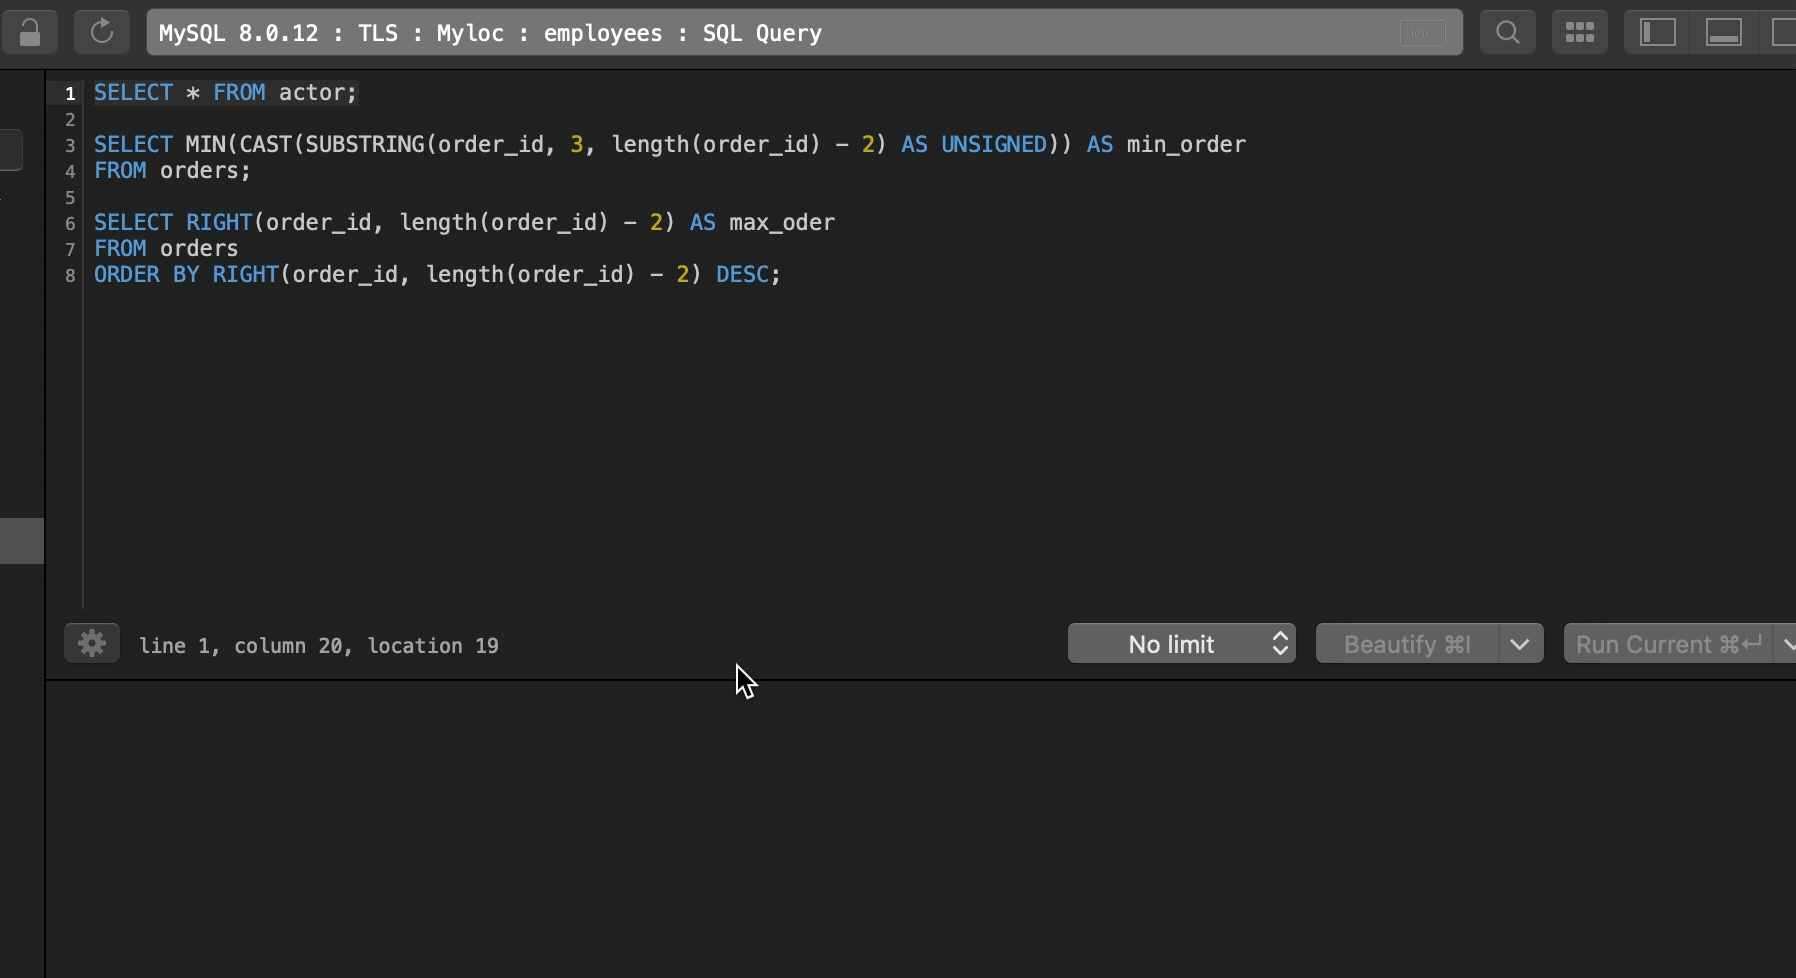
Task: Click the end of line 1 query
Action: tap(357, 93)
